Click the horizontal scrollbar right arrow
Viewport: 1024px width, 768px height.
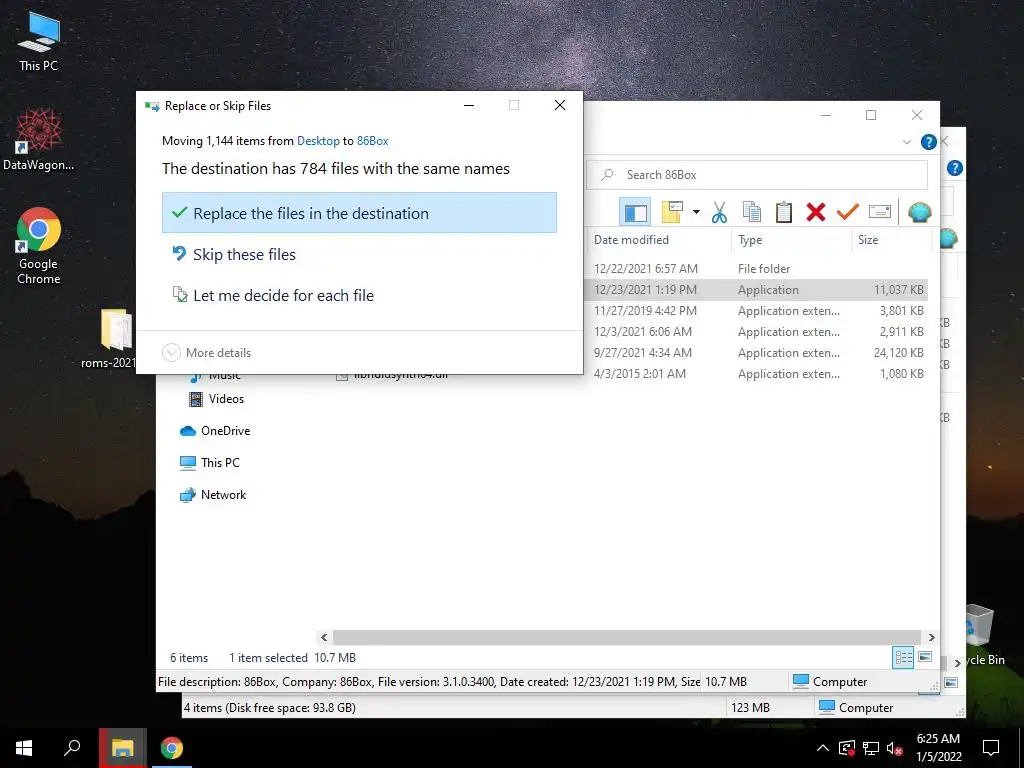[x=931, y=637]
